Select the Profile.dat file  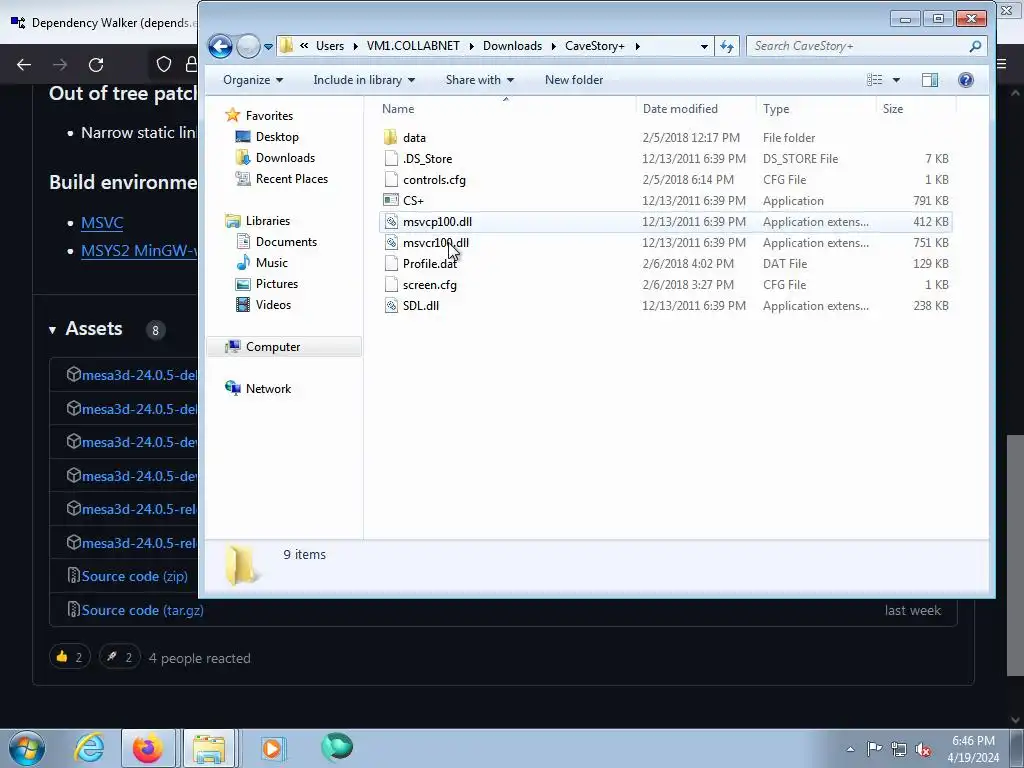point(430,264)
